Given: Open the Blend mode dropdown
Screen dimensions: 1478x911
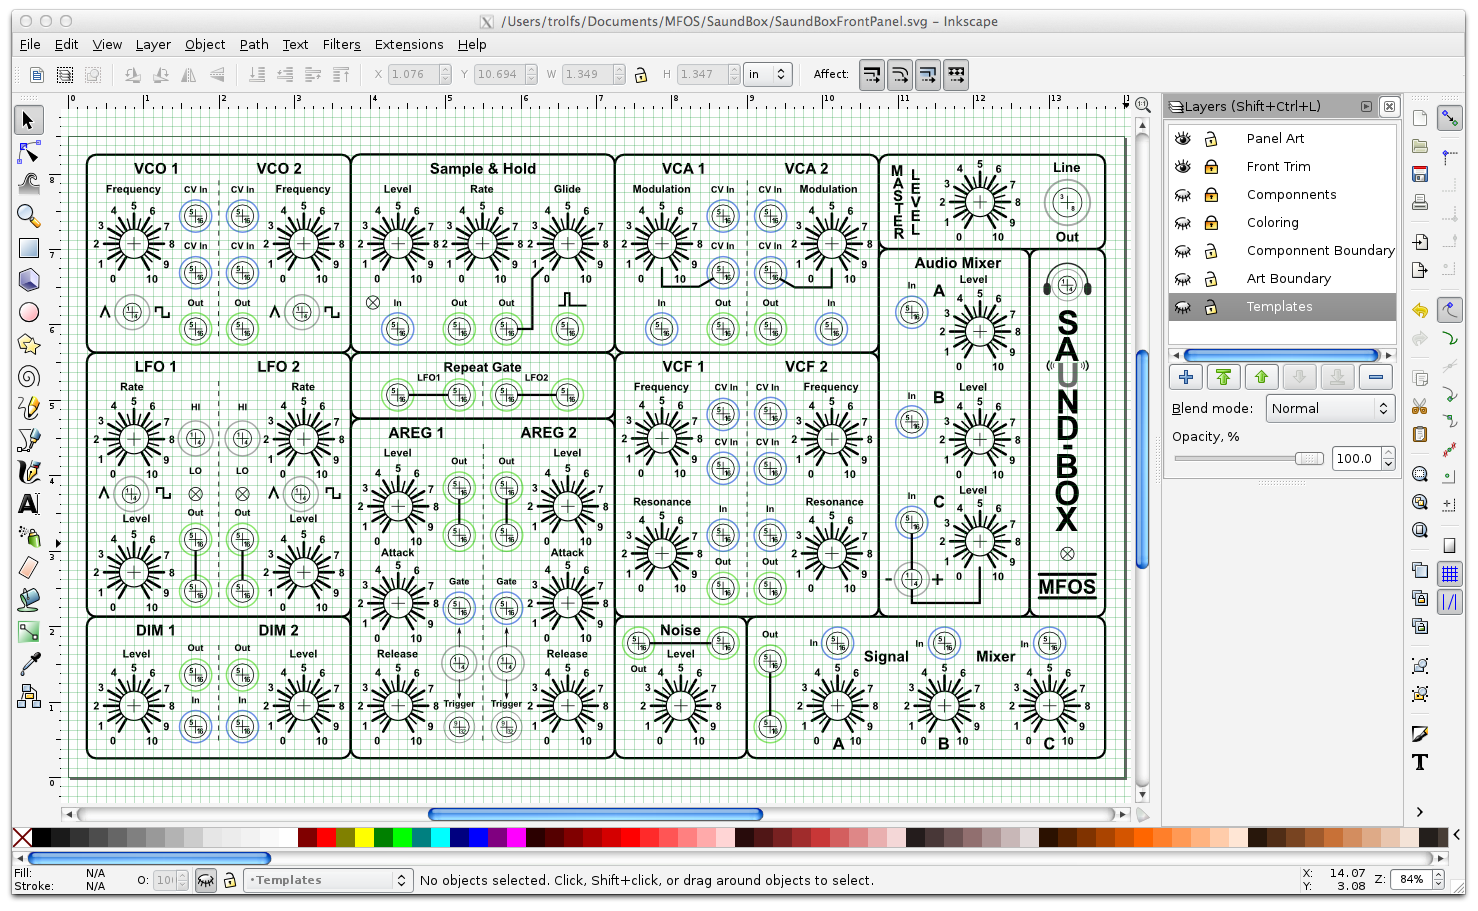Looking at the screenshot, I should (x=1329, y=408).
